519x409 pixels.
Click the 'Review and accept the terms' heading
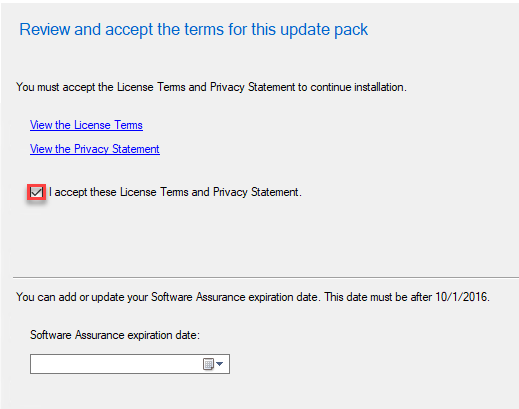(x=194, y=29)
